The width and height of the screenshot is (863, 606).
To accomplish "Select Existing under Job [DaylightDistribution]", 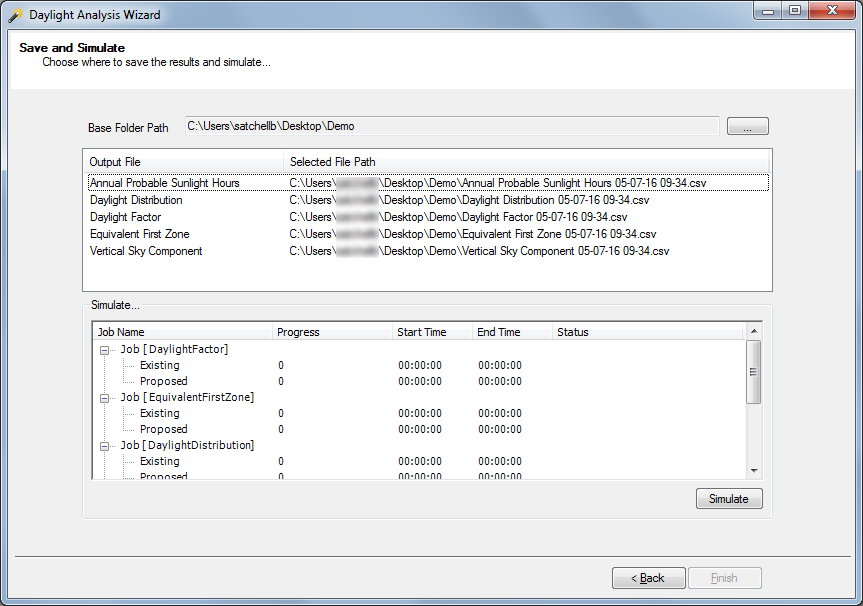I will tap(160, 461).
